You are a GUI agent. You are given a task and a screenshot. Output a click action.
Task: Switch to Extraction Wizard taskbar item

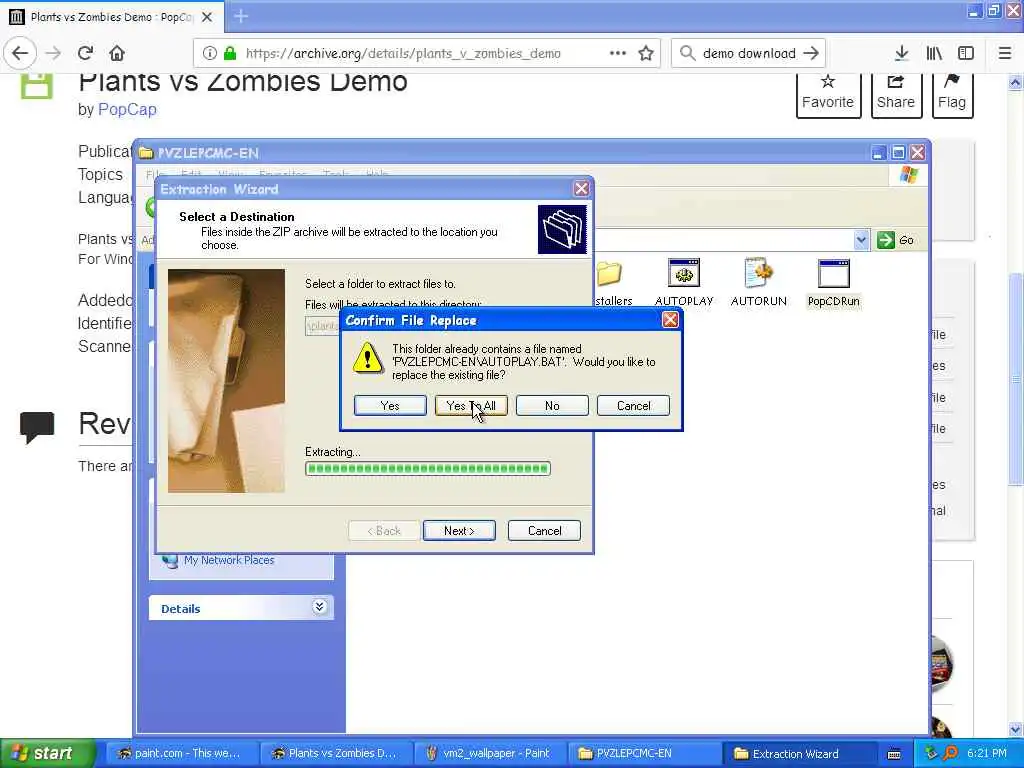[x=797, y=754]
